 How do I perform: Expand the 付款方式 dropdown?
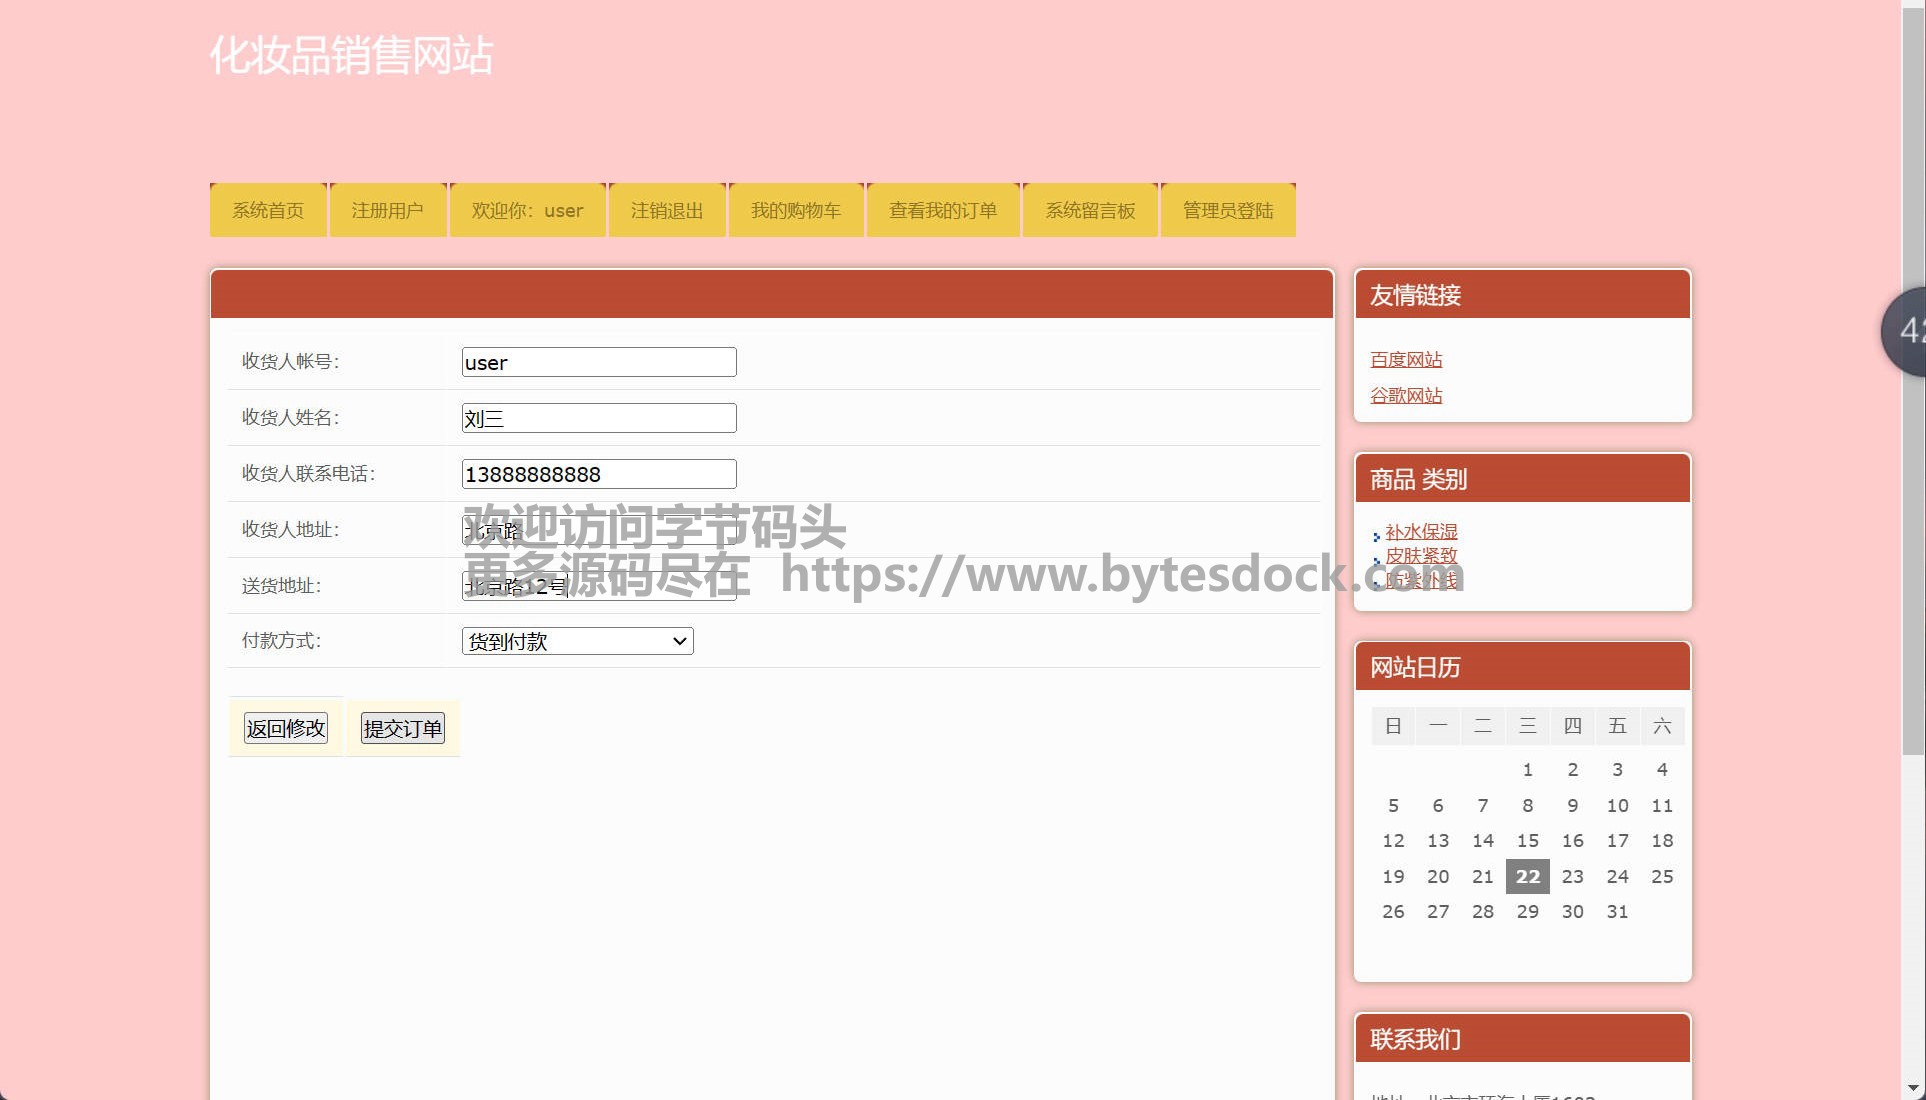[577, 641]
